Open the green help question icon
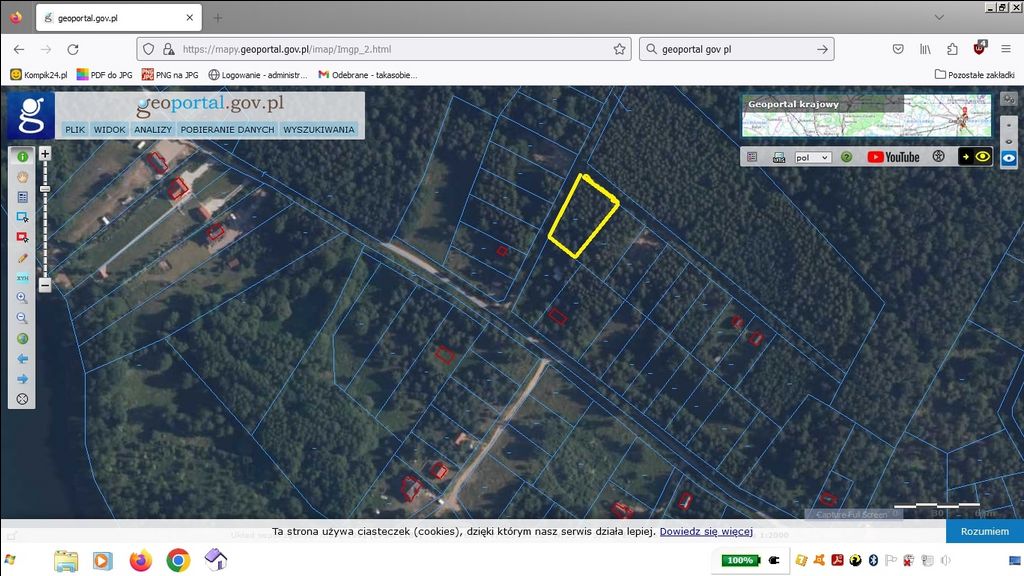The height and width of the screenshot is (576, 1024). (846, 157)
